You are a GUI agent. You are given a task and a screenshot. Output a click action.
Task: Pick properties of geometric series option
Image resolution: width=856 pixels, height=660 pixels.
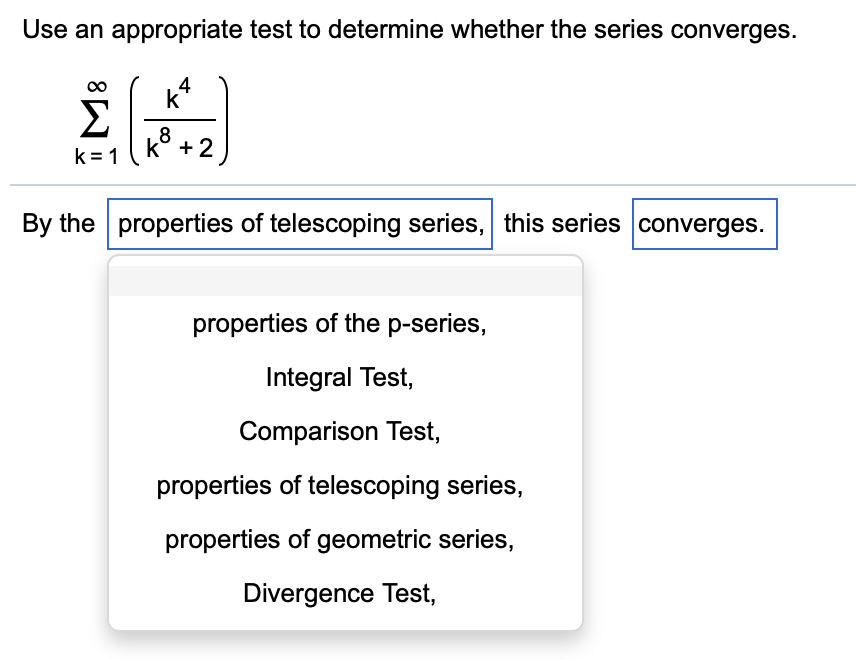click(x=339, y=539)
